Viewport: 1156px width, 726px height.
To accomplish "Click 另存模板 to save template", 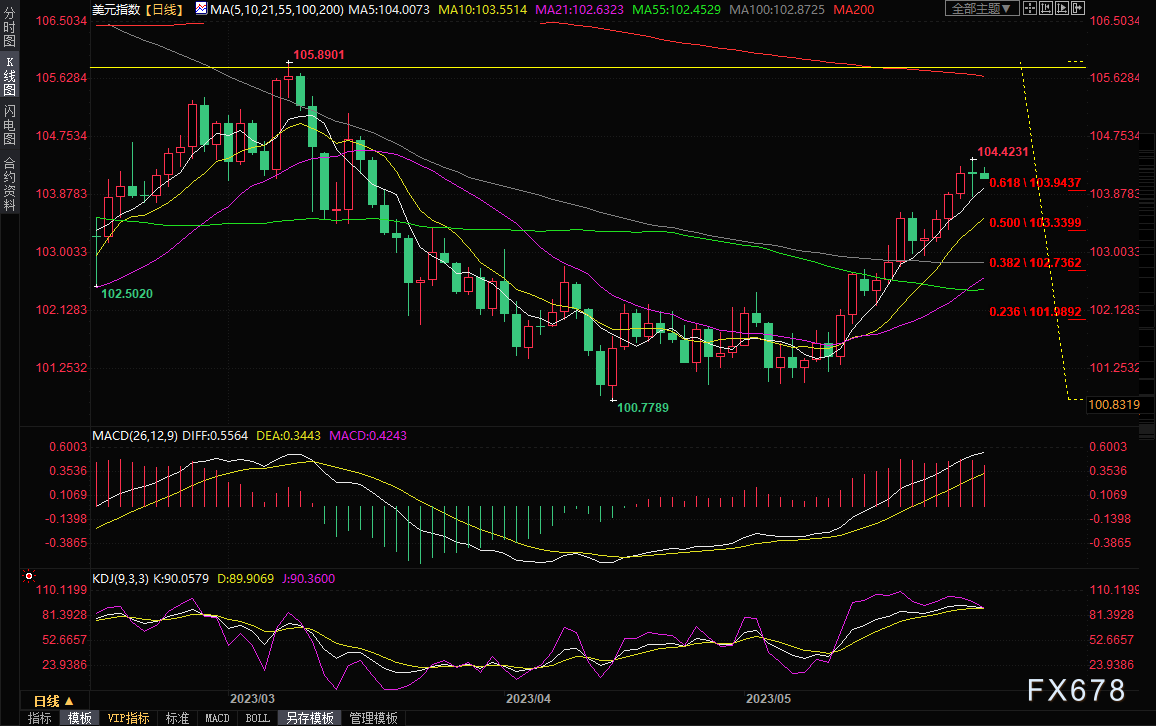I will coord(310,718).
